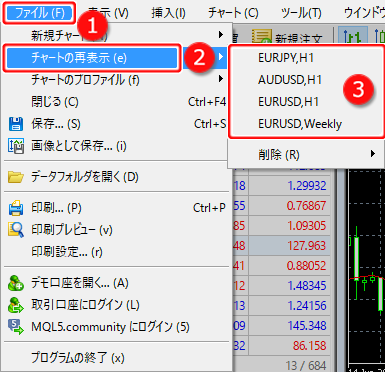Open the 挿入(I) menu
The width and height of the screenshot is (385, 372).
click(169, 13)
